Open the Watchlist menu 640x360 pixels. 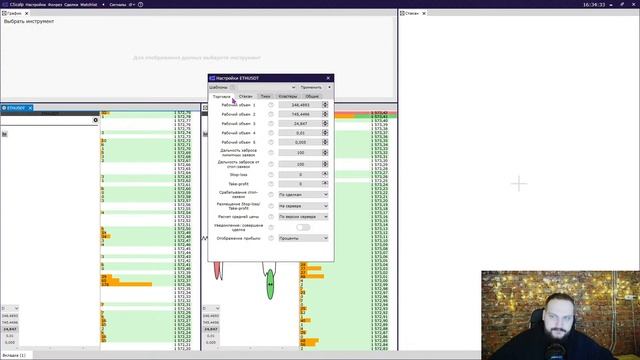coord(89,4)
